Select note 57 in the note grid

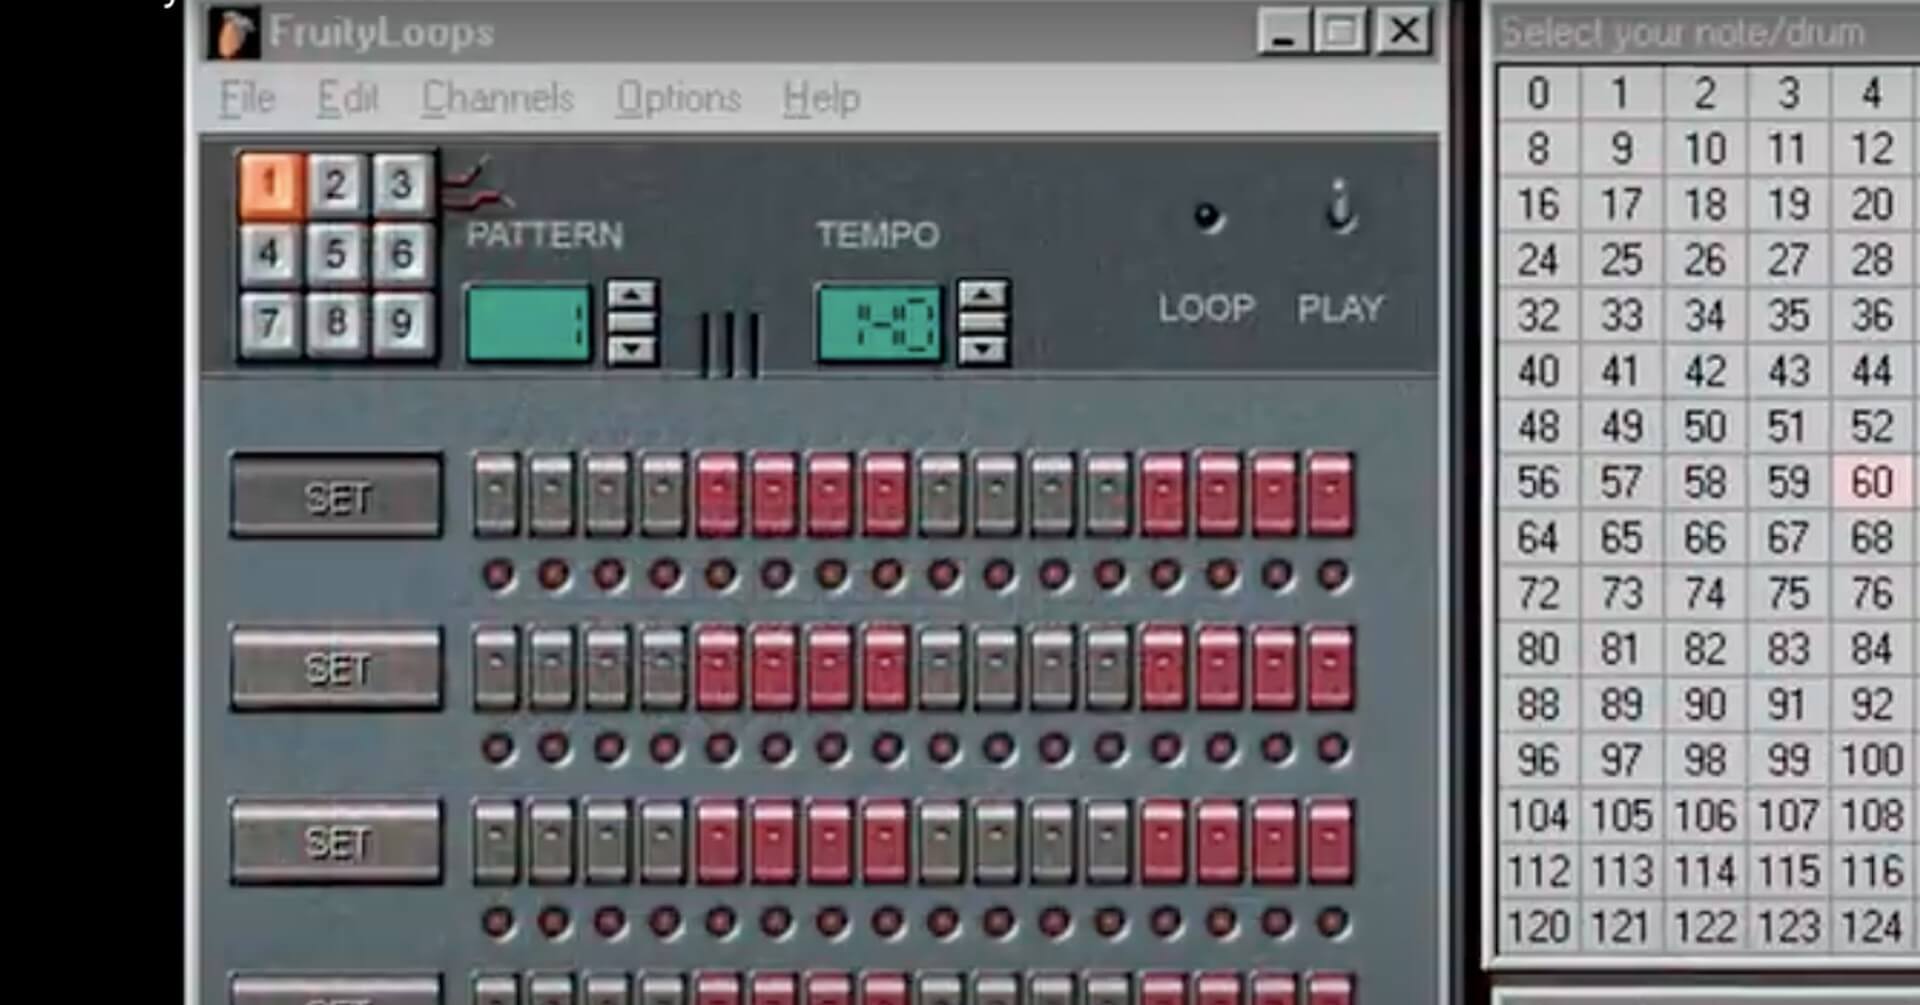click(1621, 482)
